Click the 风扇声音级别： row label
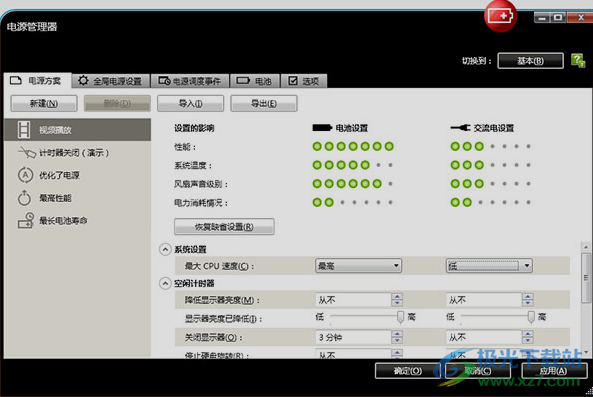The height and width of the screenshot is (397, 593). click(x=201, y=184)
